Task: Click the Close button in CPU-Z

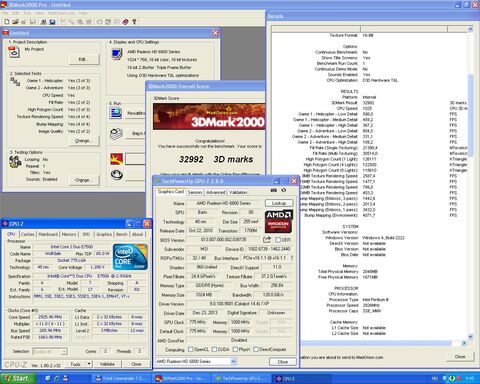Action: [x=136, y=364]
